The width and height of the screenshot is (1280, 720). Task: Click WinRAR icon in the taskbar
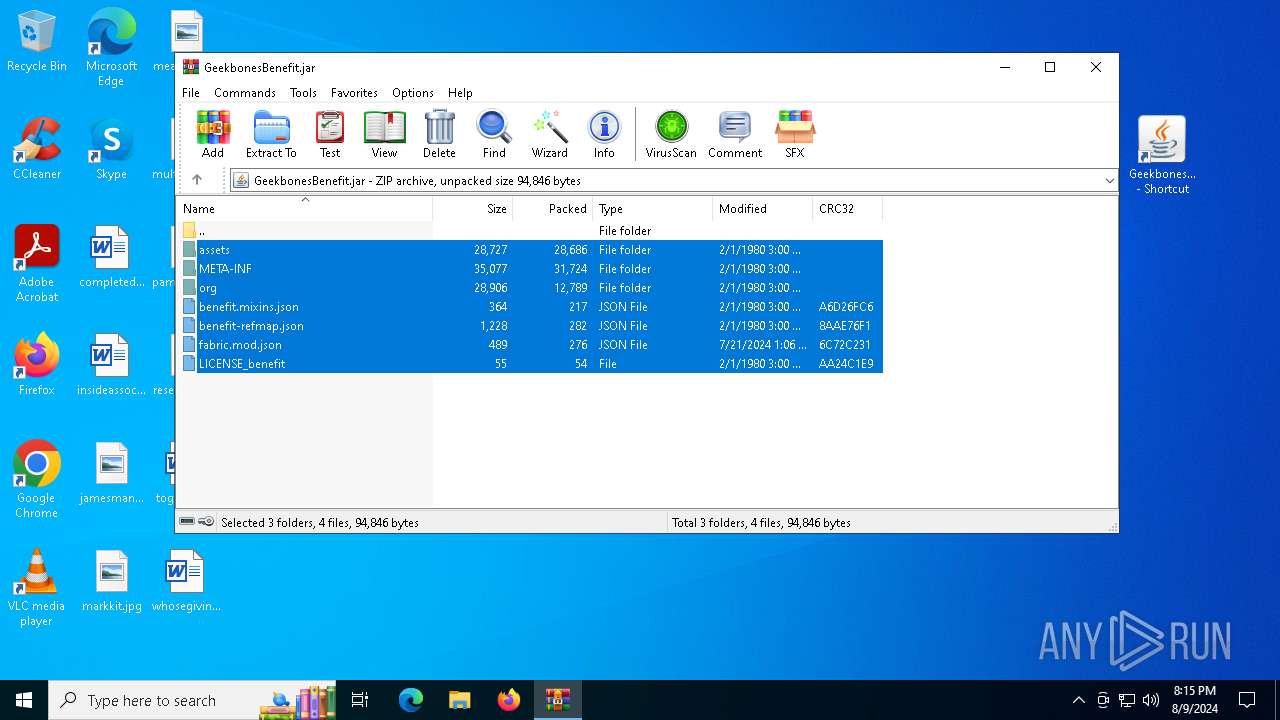tap(557, 700)
